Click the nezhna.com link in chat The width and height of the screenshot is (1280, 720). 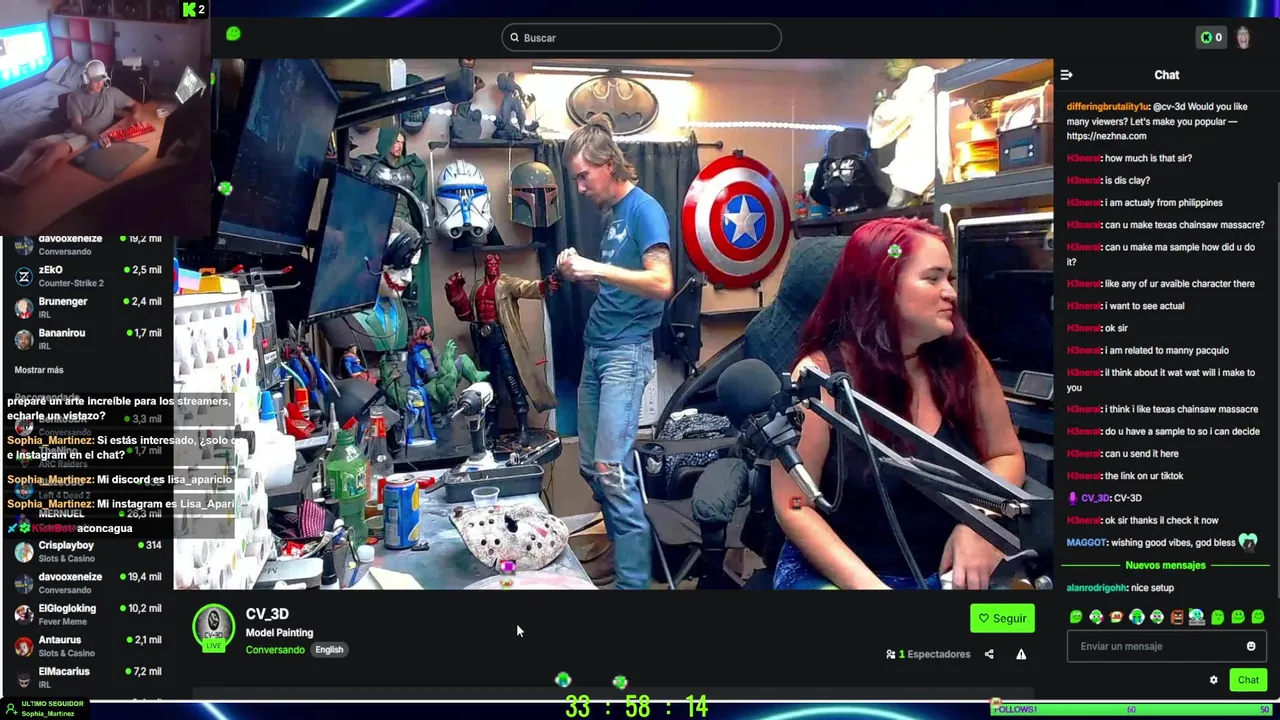click(1106, 136)
